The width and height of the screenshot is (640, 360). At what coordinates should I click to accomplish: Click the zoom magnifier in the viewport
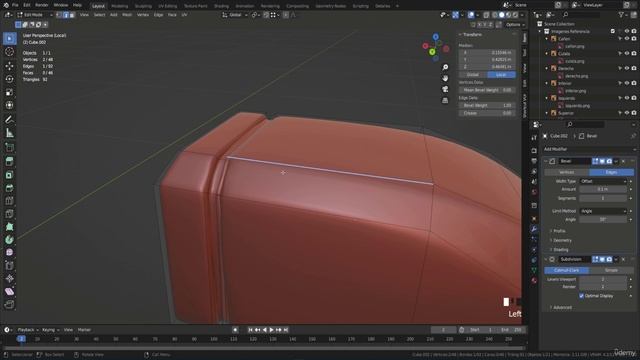tap(445, 67)
